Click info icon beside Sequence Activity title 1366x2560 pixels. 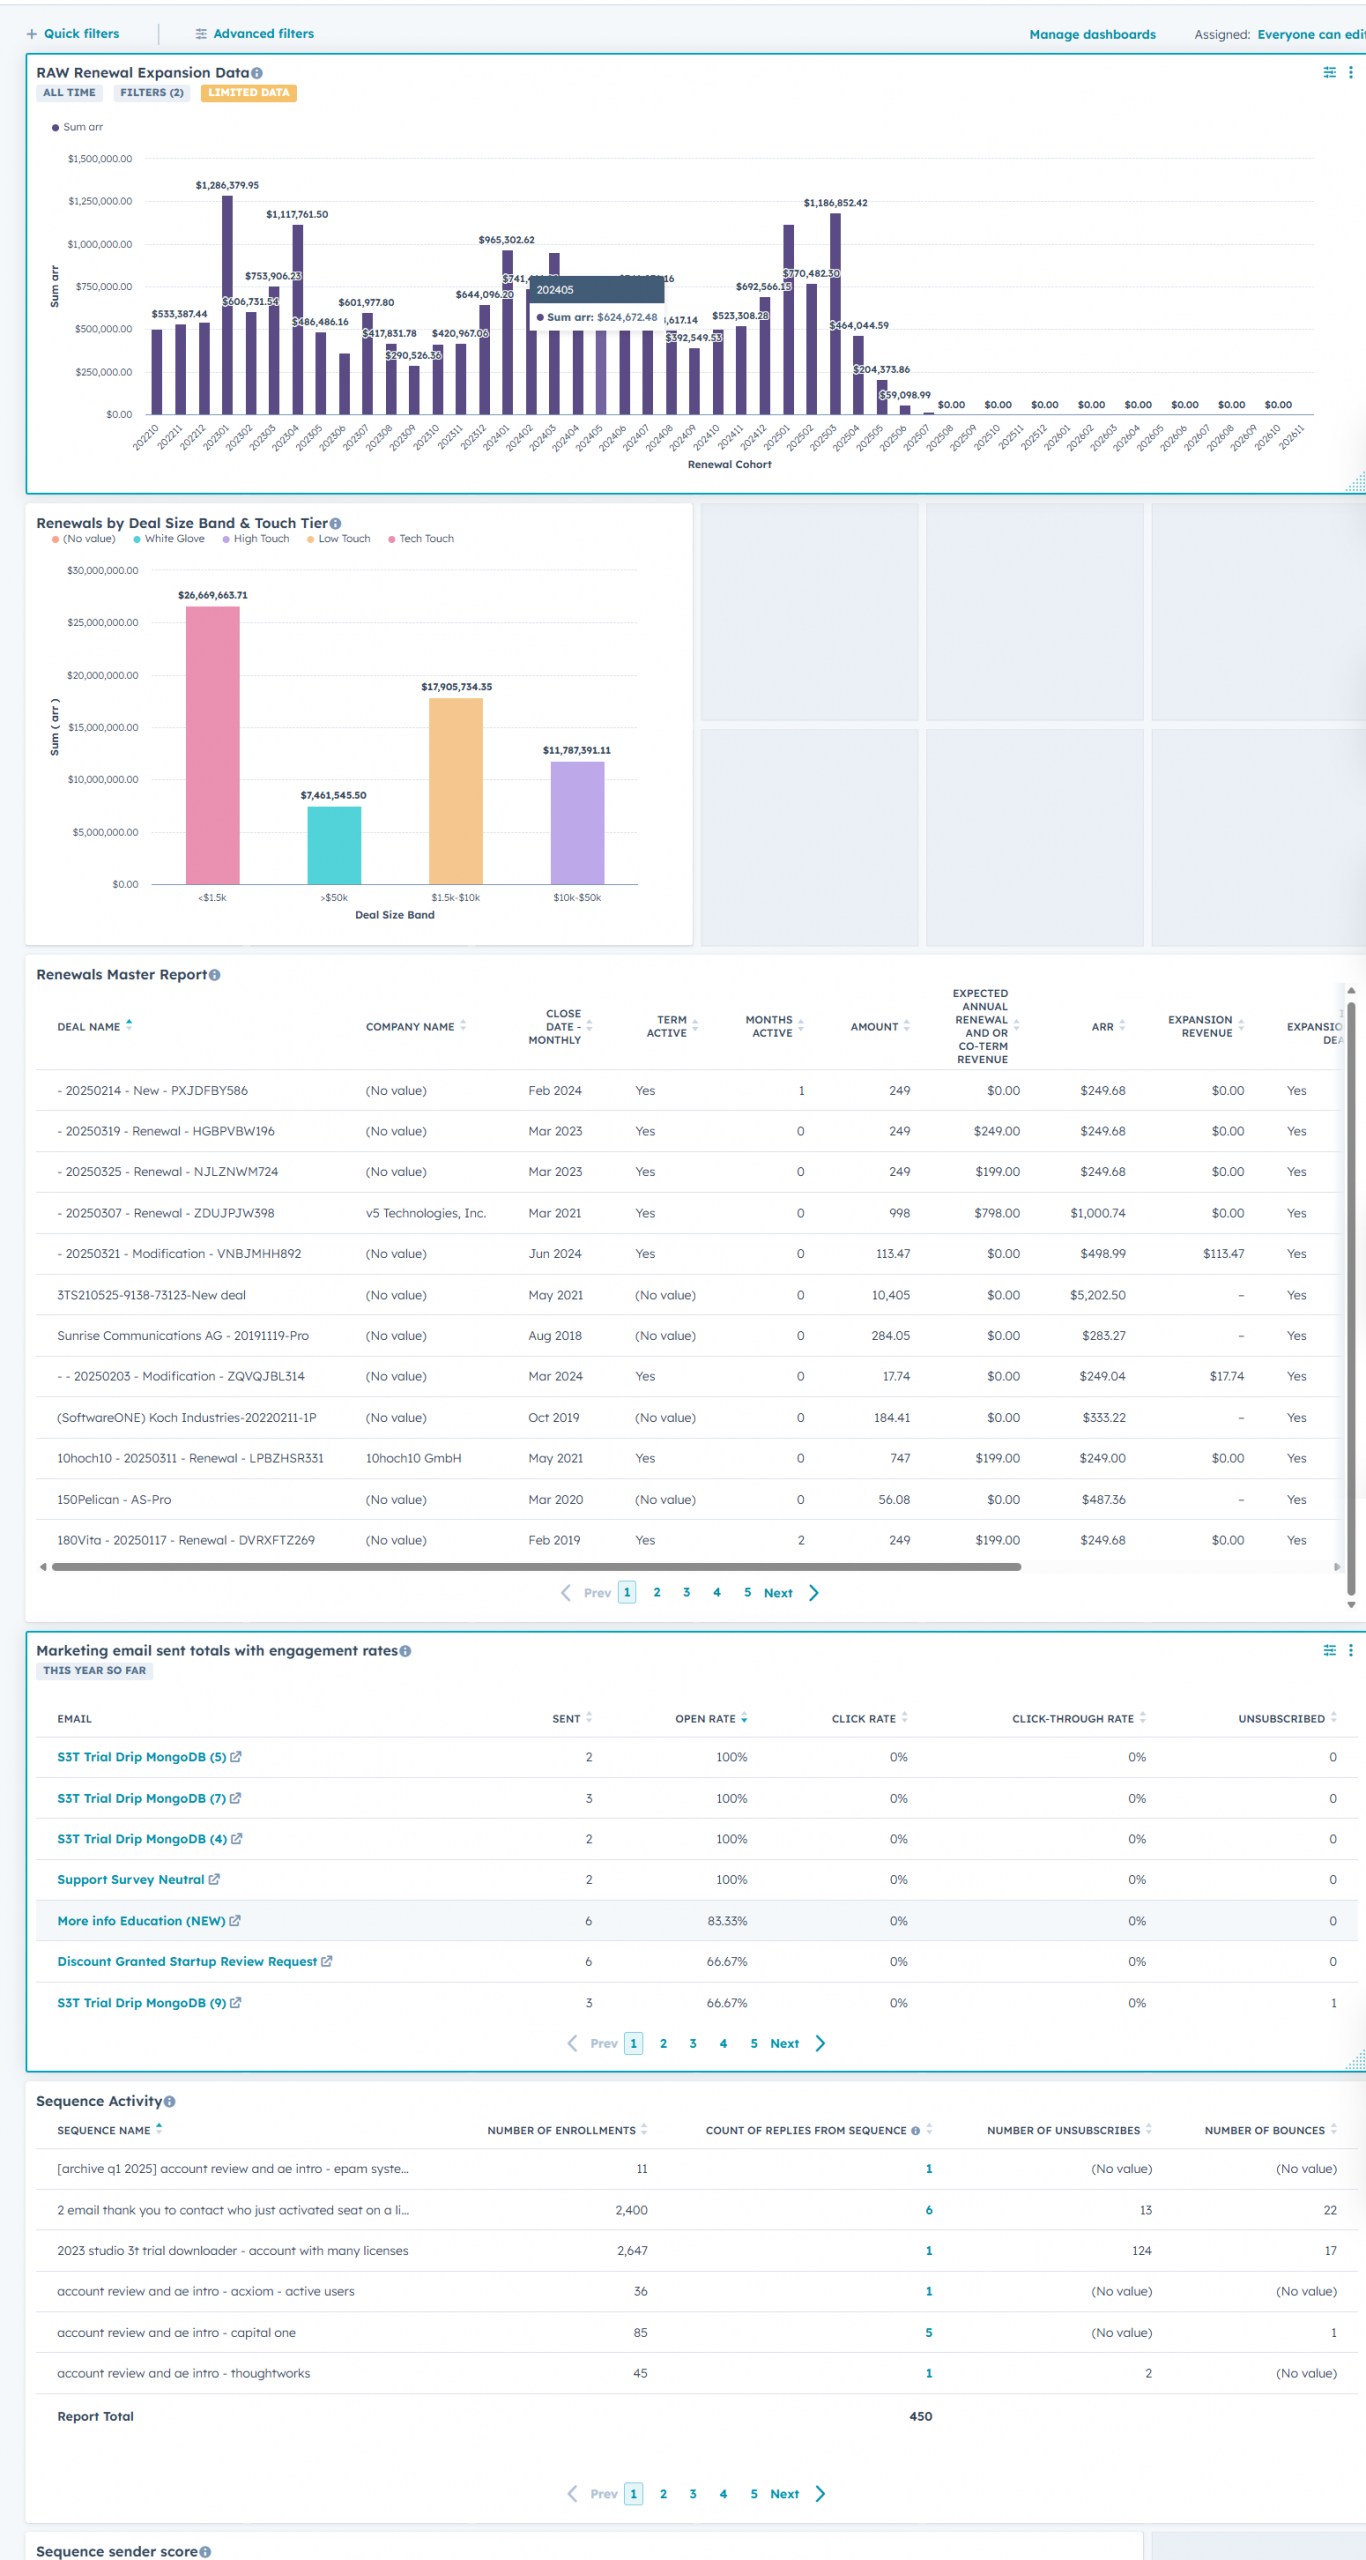[x=169, y=2101]
